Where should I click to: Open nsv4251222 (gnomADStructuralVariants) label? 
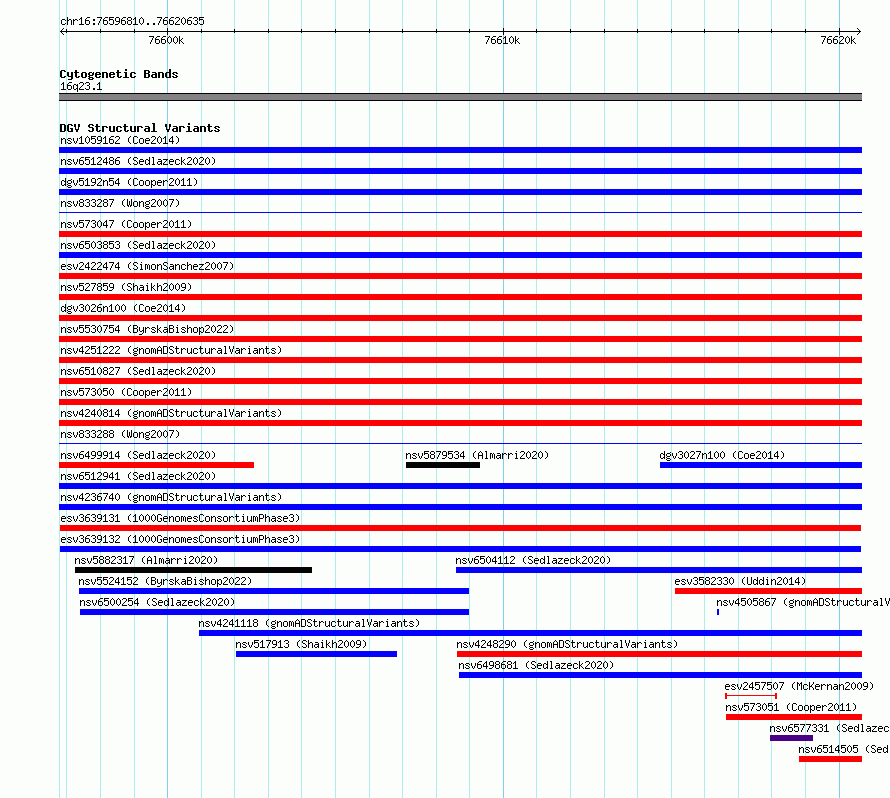pos(171,350)
